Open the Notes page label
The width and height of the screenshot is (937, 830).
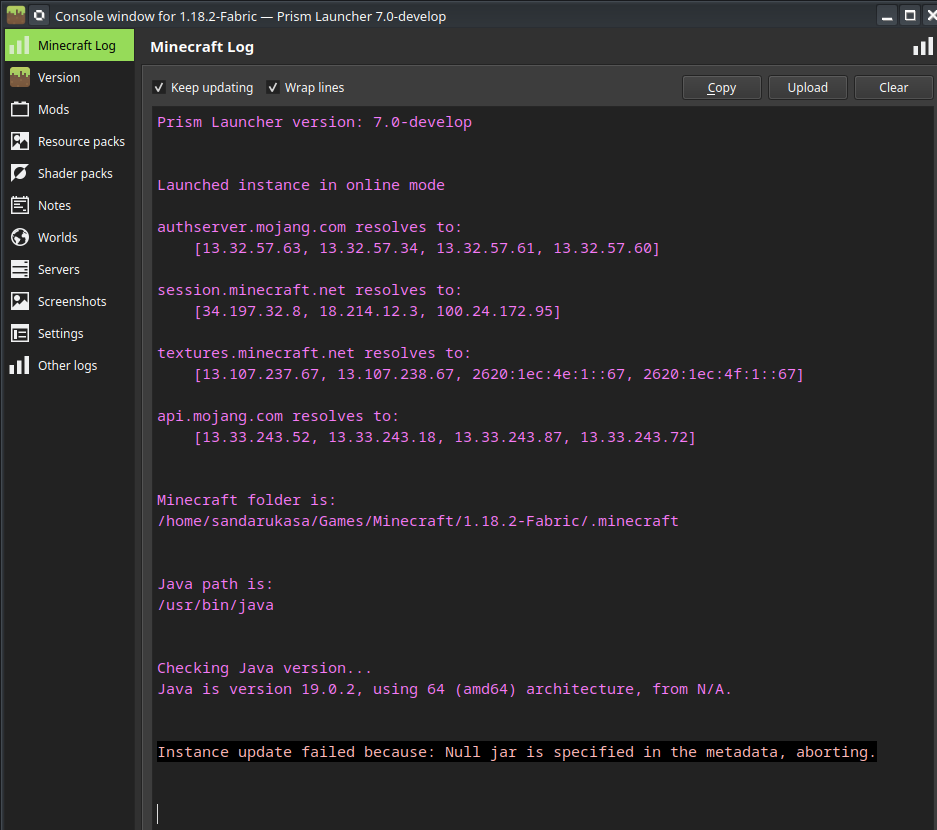coord(54,206)
